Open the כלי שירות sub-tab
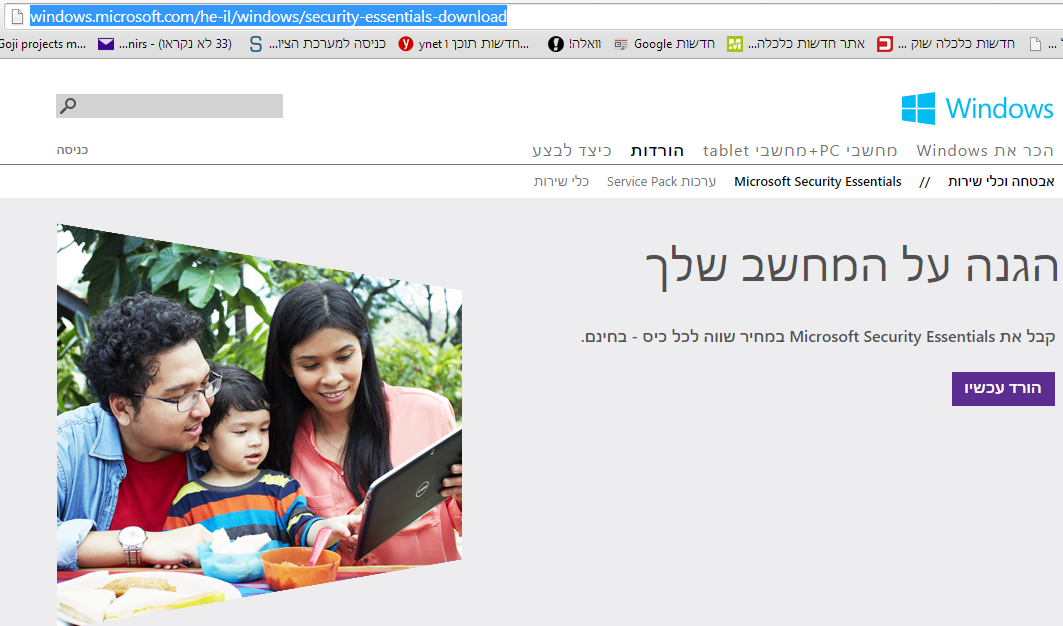 pos(561,182)
